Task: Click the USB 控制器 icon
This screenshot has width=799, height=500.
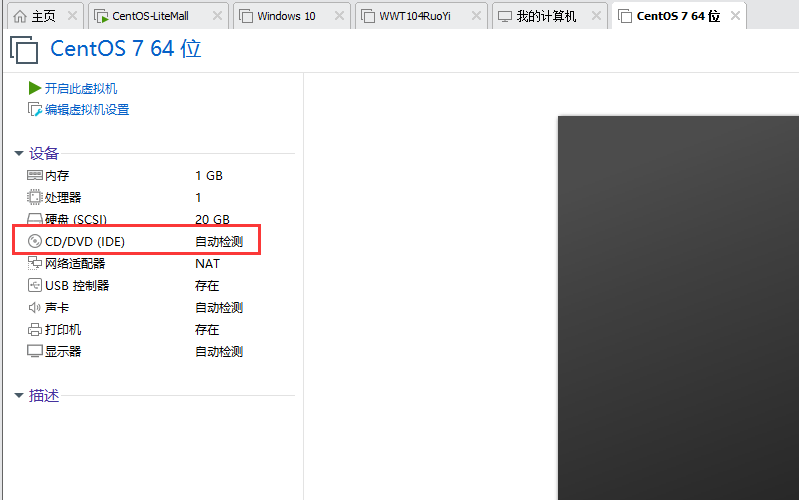Action: pos(35,286)
